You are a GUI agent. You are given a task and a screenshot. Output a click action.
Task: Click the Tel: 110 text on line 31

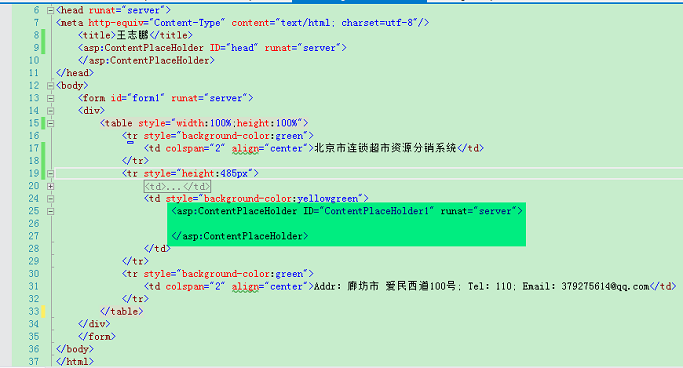(x=490, y=287)
